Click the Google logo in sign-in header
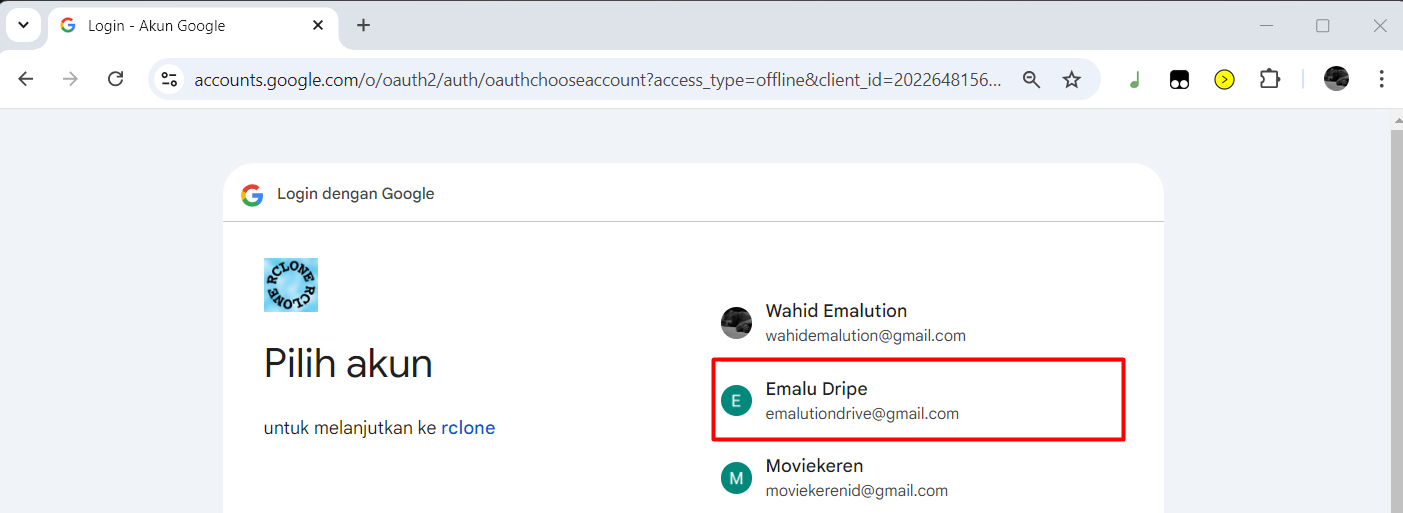The width and height of the screenshot is (1403, 513). 252,194
